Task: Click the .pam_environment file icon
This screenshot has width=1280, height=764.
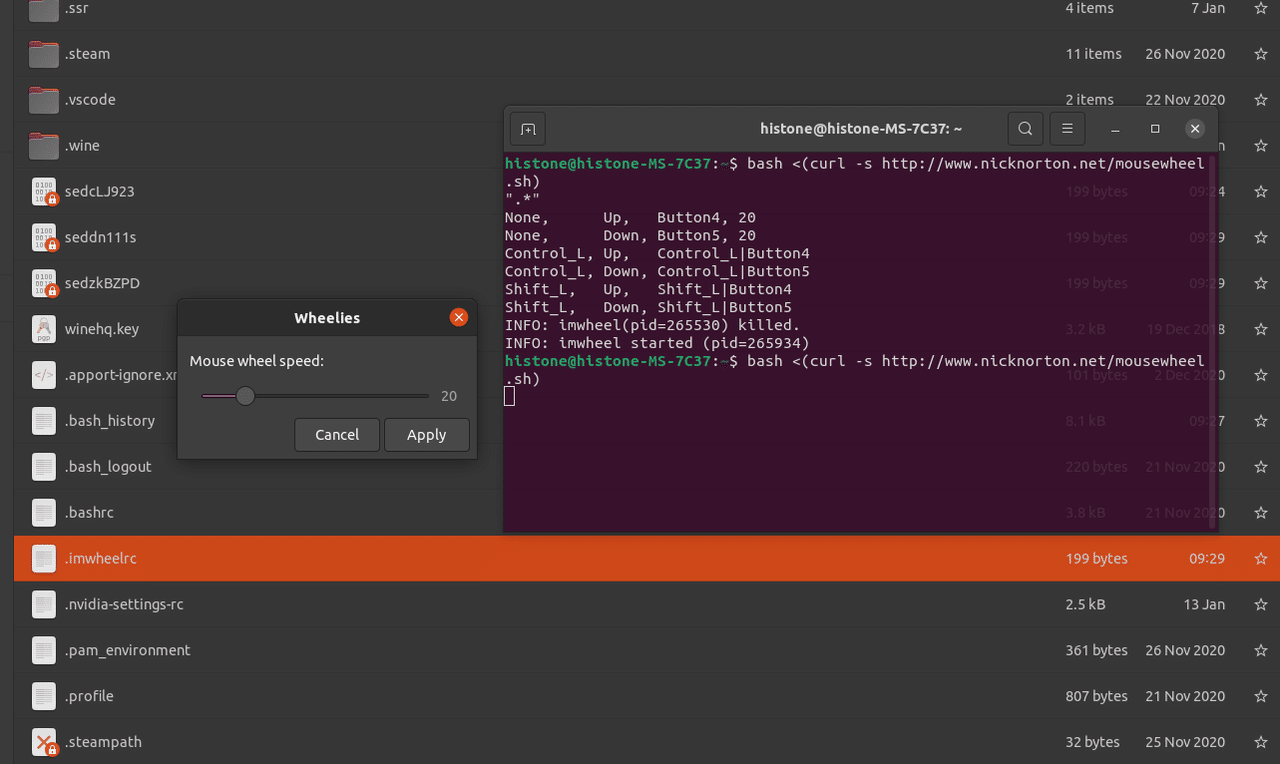Action: (43, 650)
